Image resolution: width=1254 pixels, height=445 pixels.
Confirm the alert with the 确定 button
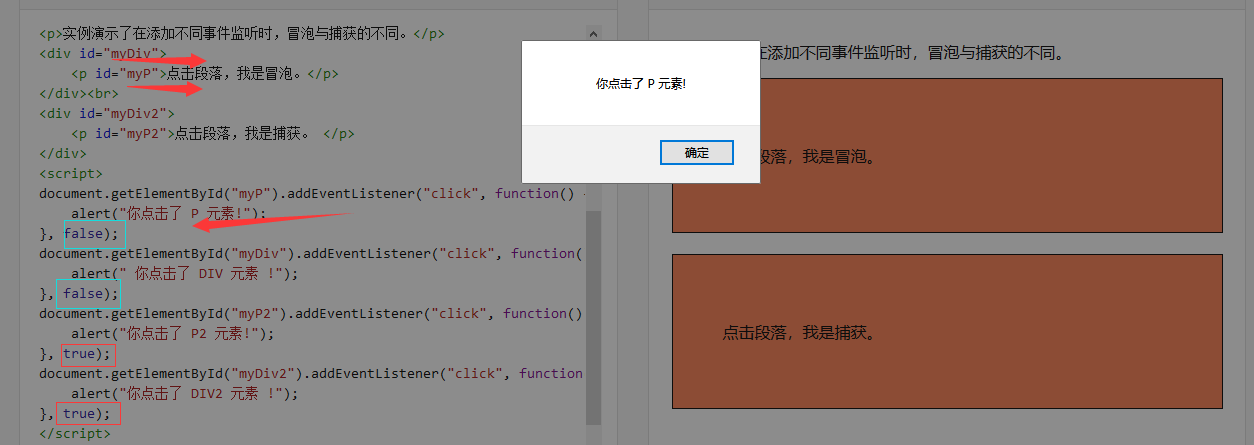coord(697,153)
